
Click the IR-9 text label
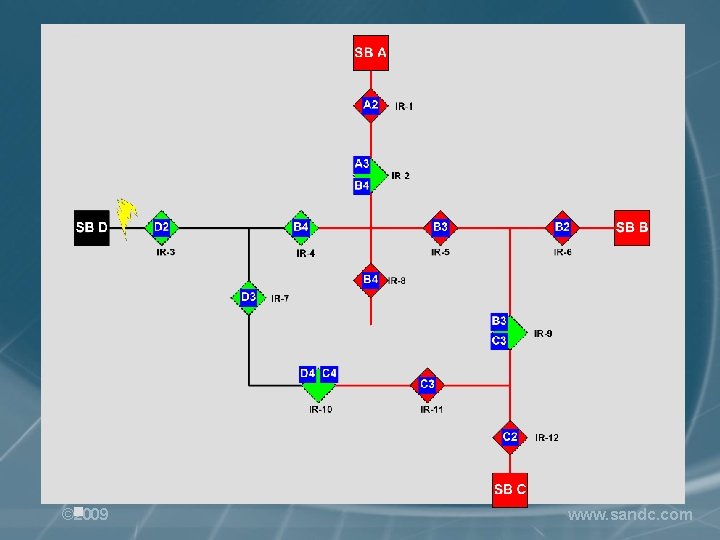click(x=543, y=334)
